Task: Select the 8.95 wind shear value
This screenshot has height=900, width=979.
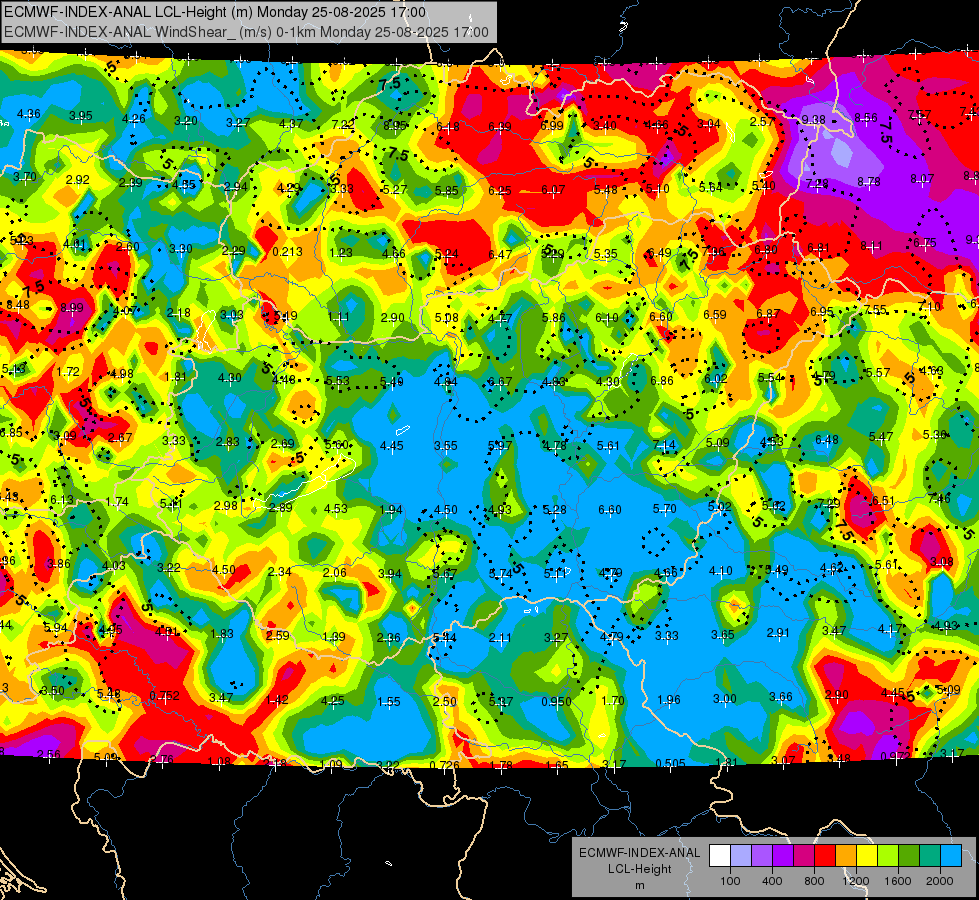Action: (x=395, y=125)
